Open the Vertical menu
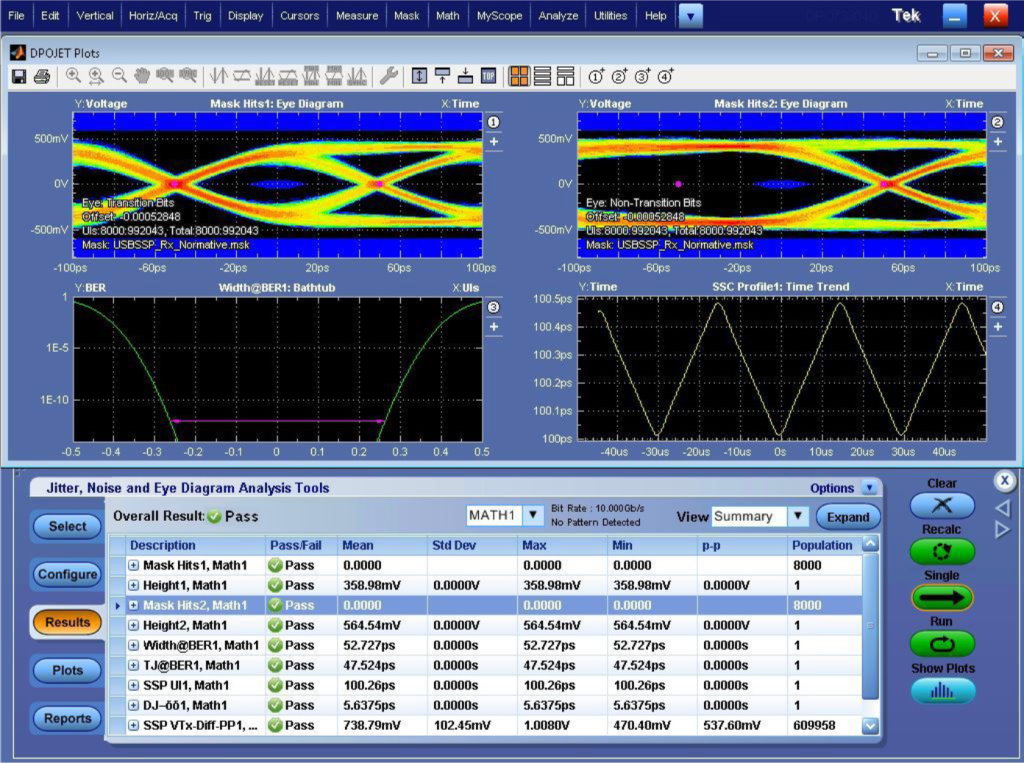Screen dimensions: 1024x763 pyautogui.click(x=95, y=16)
